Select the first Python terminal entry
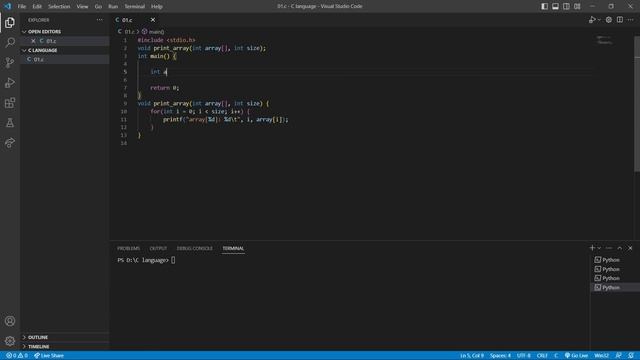Image resolution: width=640 pixels, height=360 pixels. (615, 260)
